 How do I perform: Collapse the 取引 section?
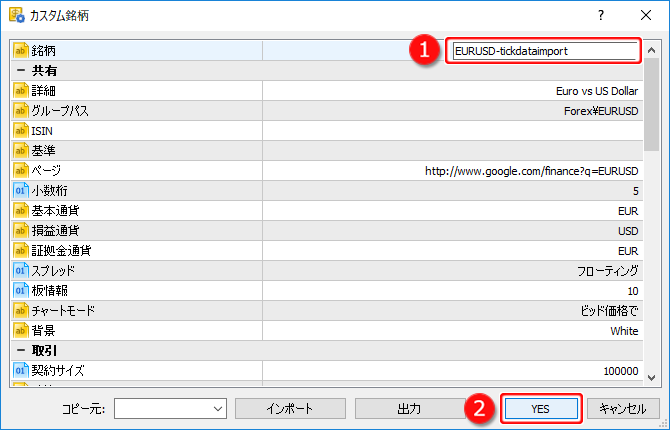(x=20, y=350)
